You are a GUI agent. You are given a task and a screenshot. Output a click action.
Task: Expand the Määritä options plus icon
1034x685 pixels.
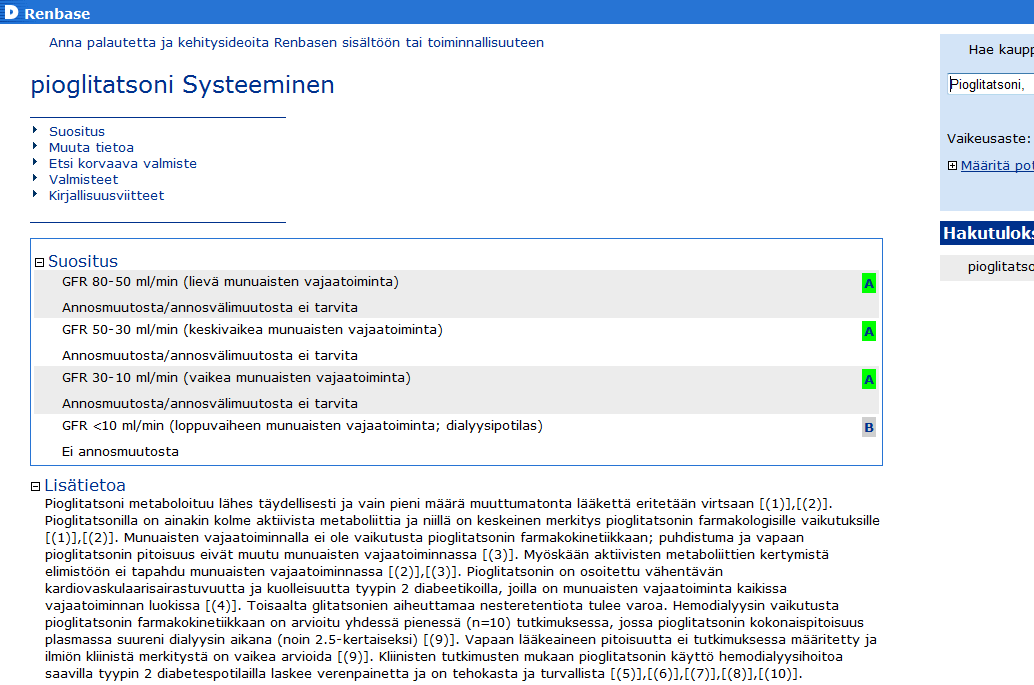952,165
